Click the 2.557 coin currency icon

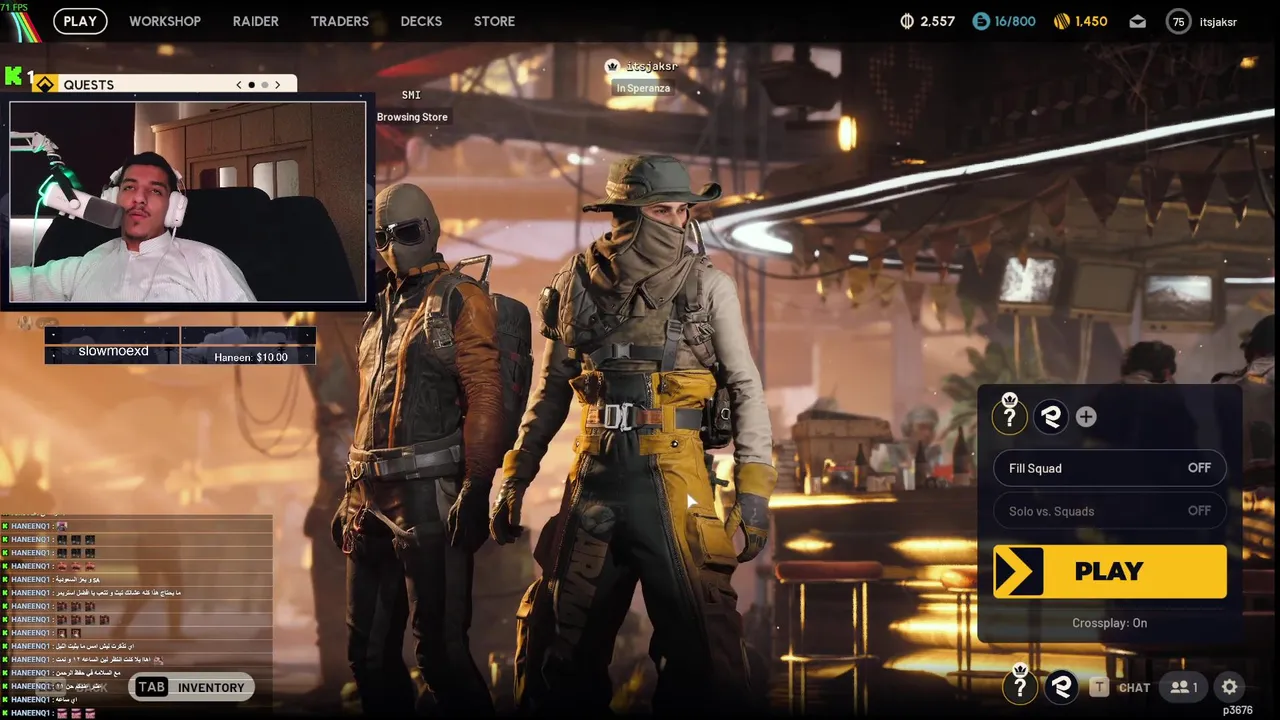(908, 21)
